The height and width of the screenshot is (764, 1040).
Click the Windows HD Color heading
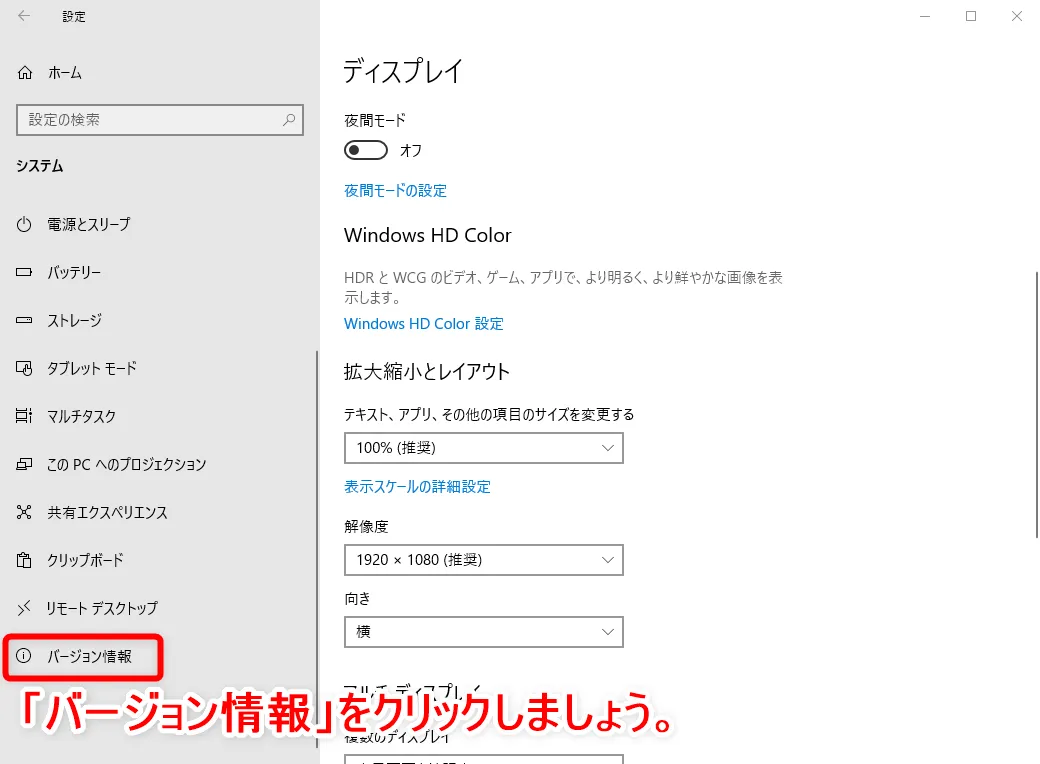coord(428,235)
